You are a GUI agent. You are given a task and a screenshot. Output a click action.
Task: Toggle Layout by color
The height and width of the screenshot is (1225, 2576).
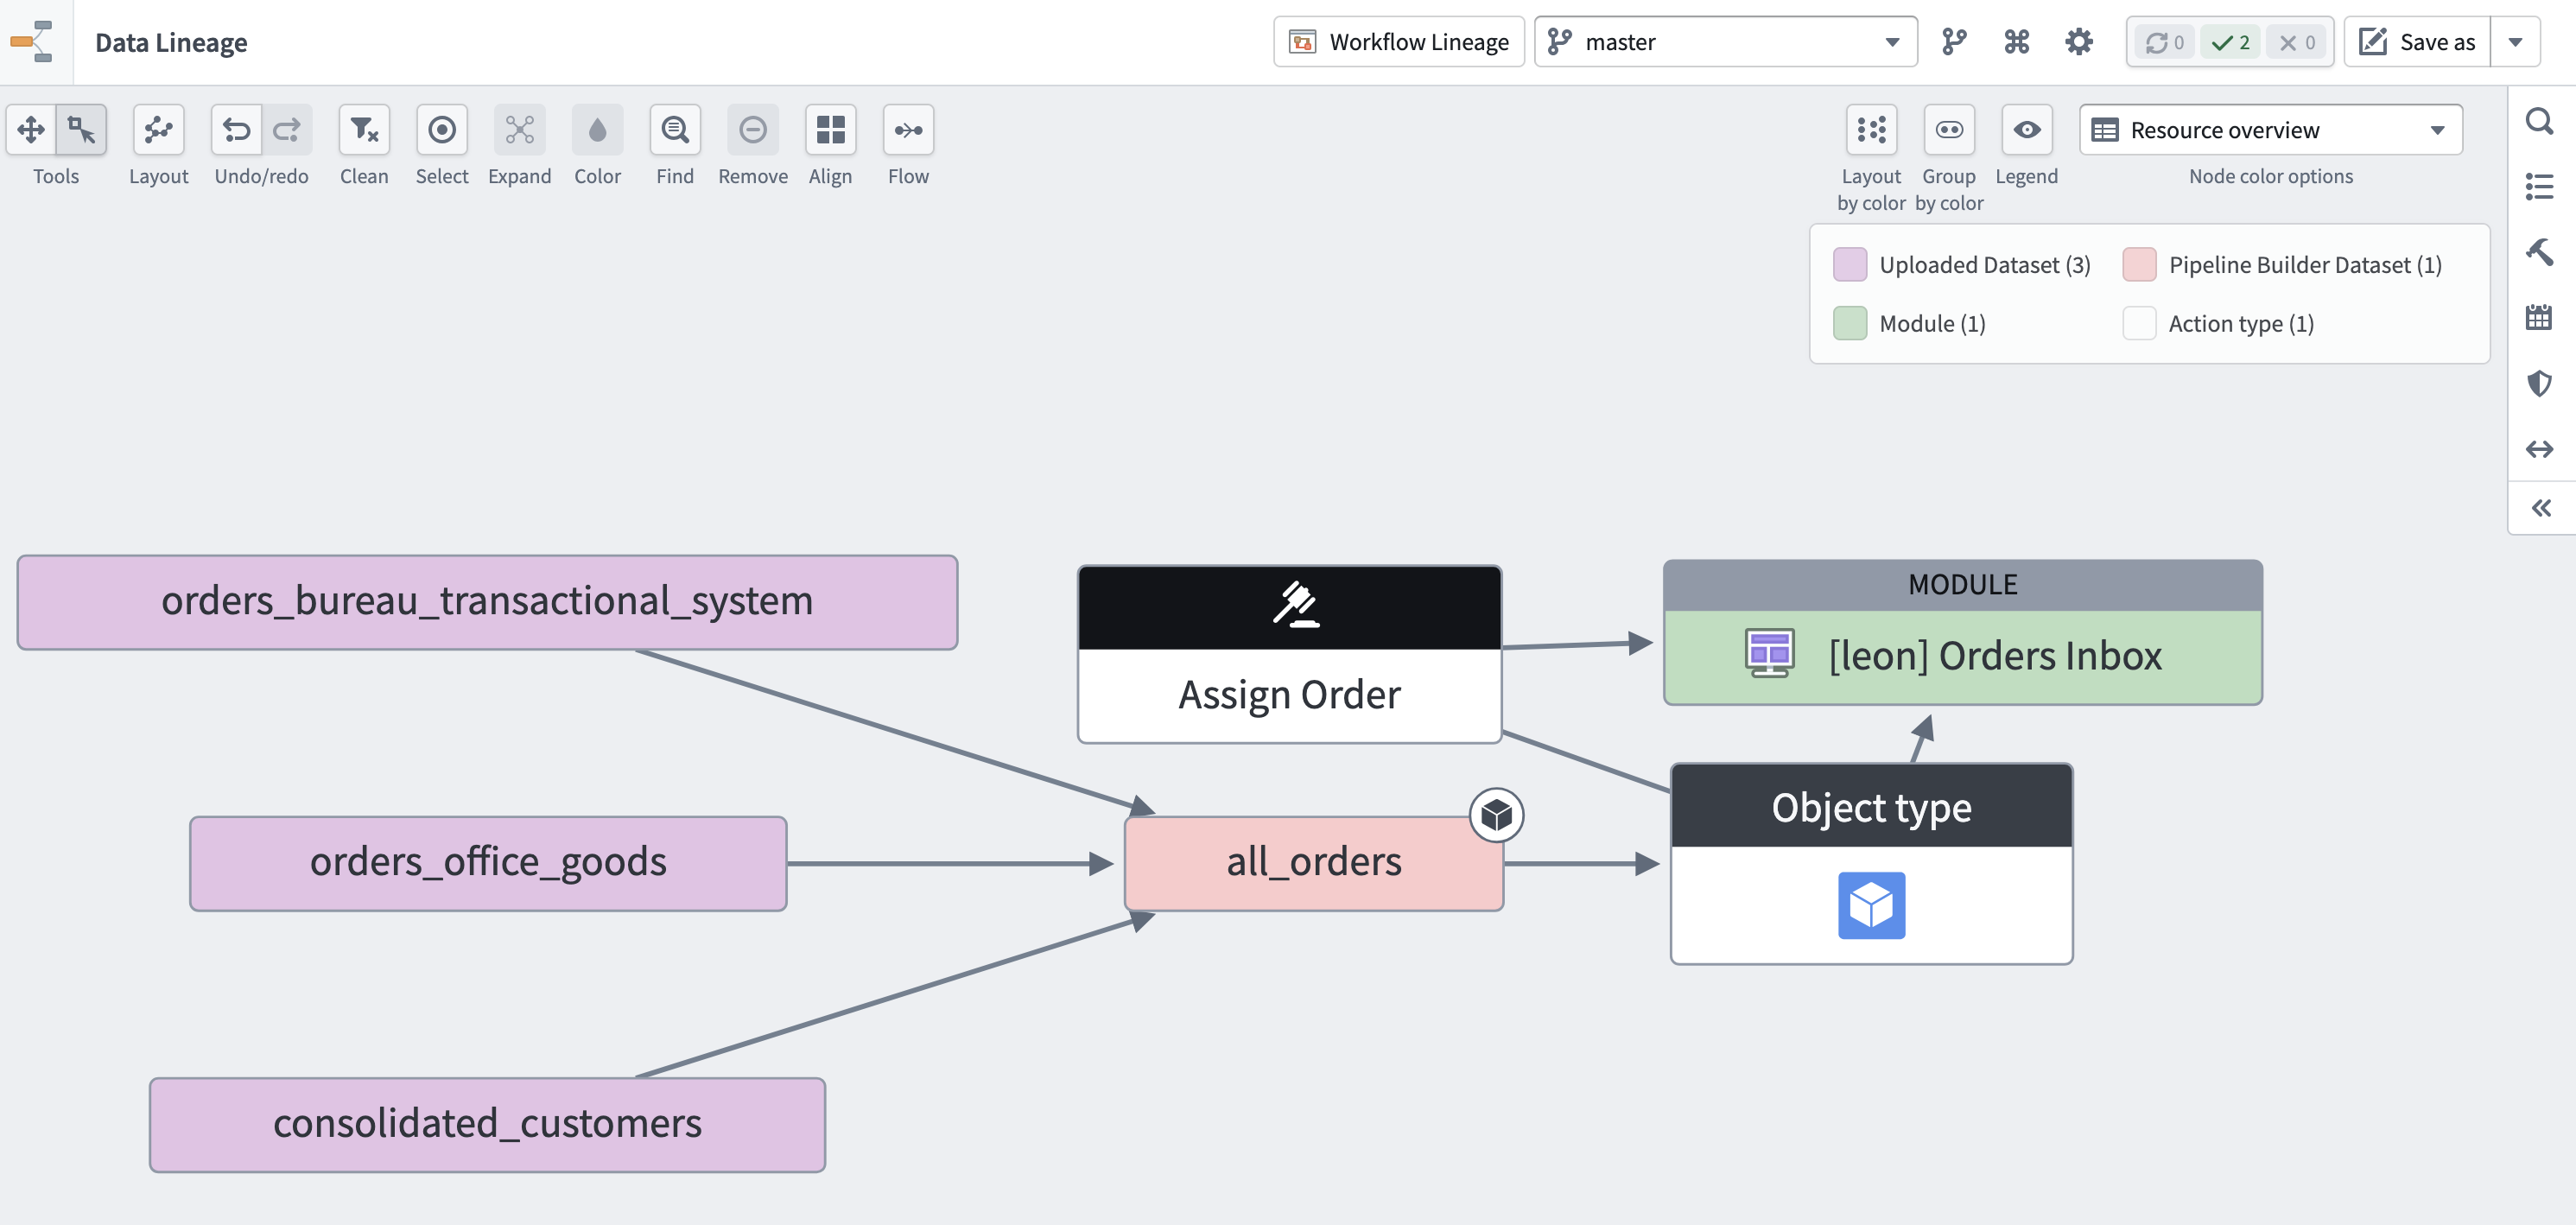pyautogui.click(x=1871, y=130)
